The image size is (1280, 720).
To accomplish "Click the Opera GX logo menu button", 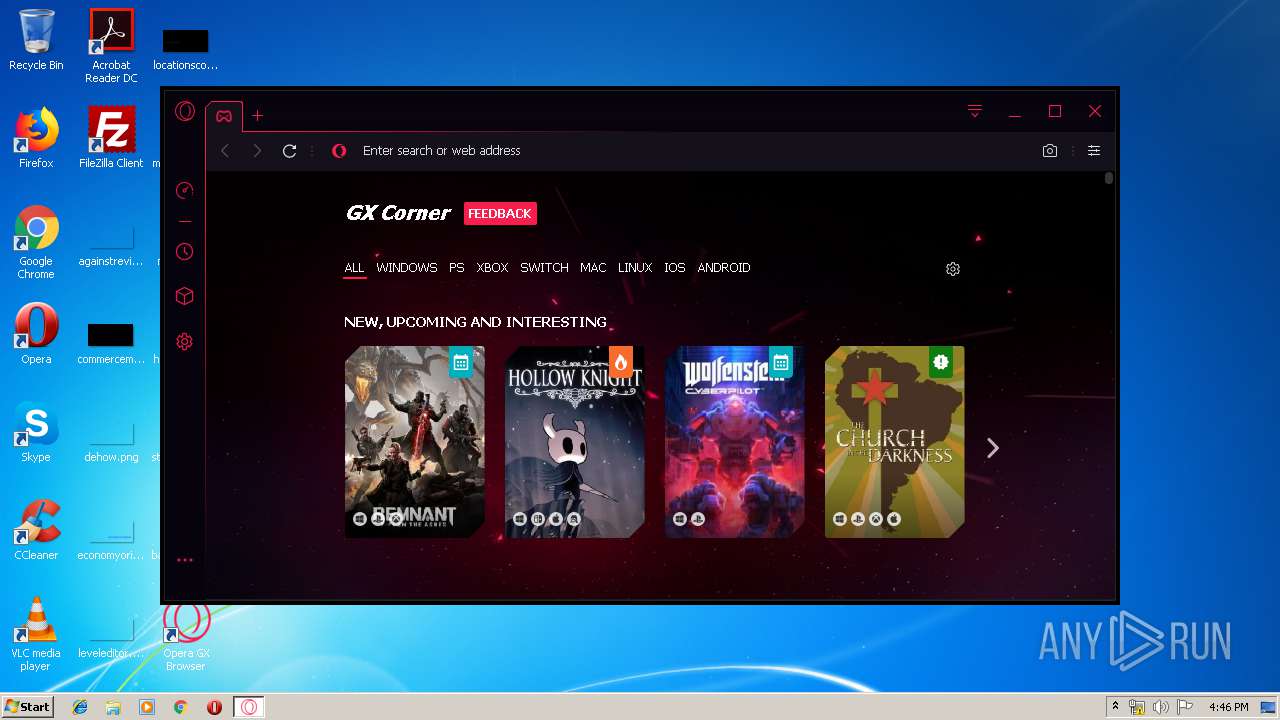I will pos(185,111).
